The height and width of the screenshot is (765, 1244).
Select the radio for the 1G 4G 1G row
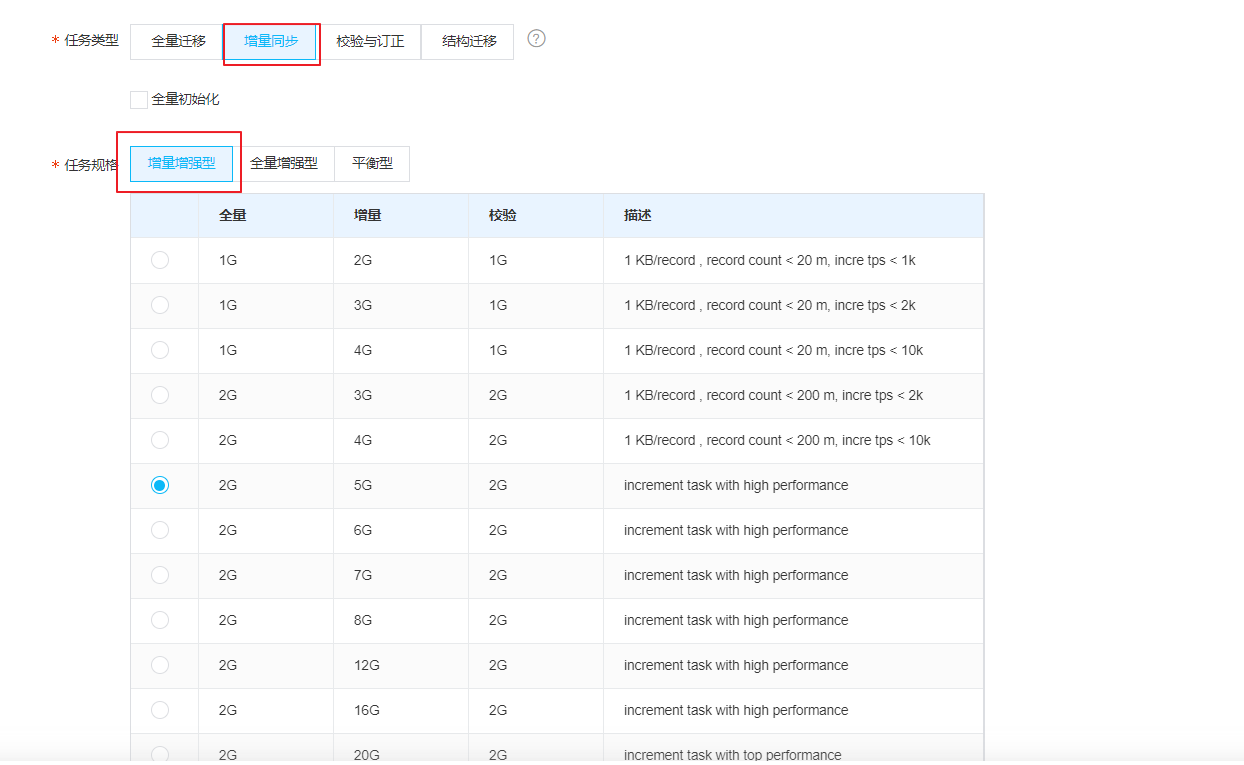point(160,350)
